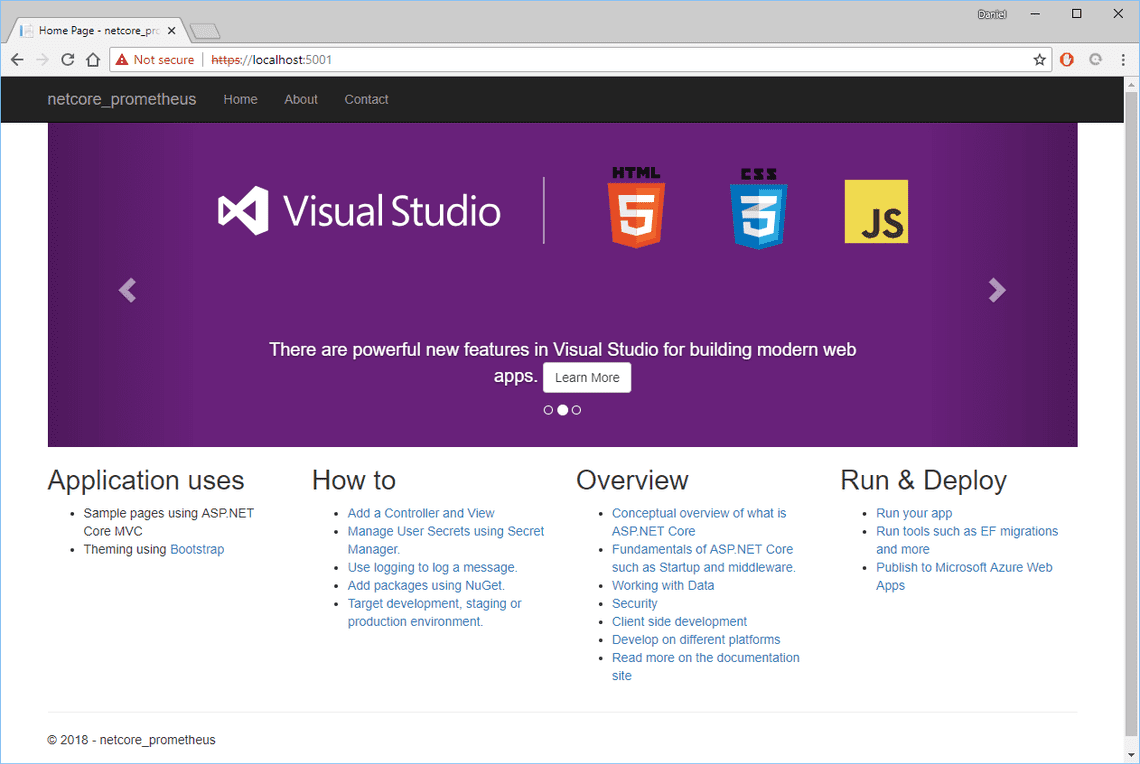Click the Not secure warning toggle
Viewport: 1140px width, 764px height.
coord(154,59)
